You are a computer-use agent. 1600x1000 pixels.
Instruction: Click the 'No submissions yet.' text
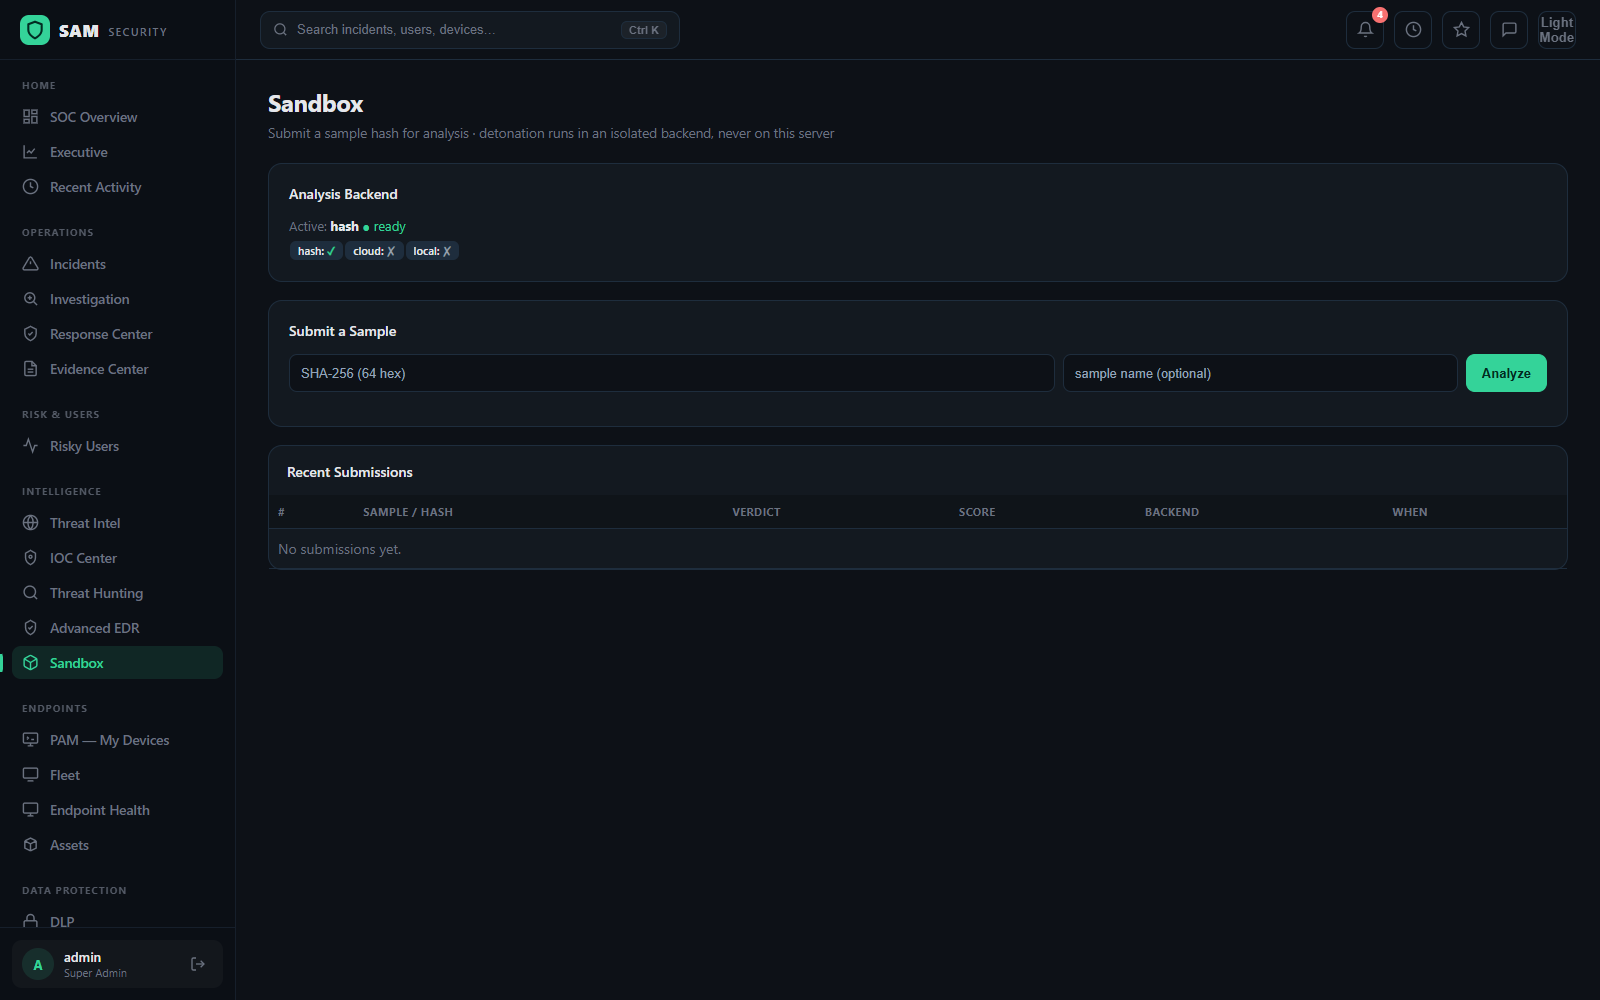[x=340, y=549]
